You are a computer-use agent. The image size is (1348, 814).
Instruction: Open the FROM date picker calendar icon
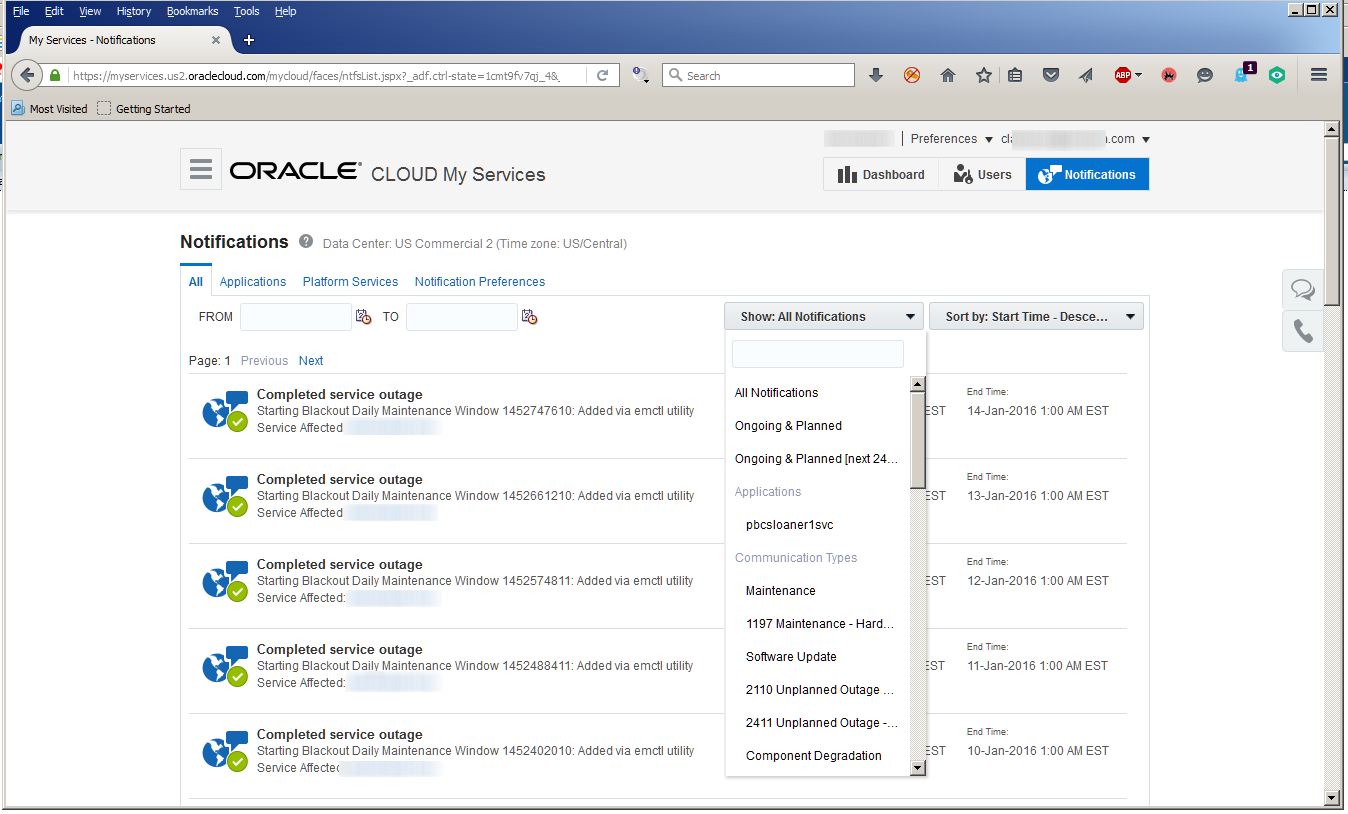click(363, 317)
